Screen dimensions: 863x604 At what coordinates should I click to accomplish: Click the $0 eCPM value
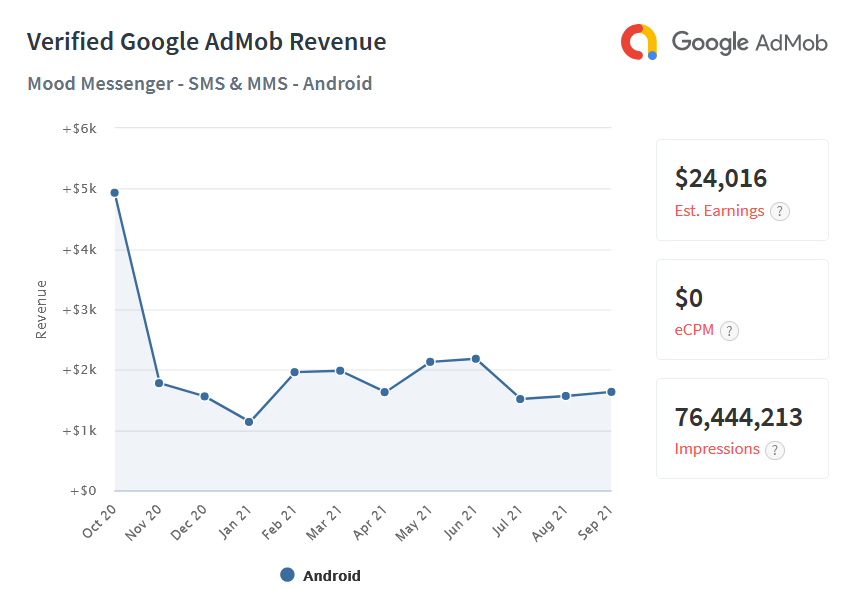pos(689,298)
